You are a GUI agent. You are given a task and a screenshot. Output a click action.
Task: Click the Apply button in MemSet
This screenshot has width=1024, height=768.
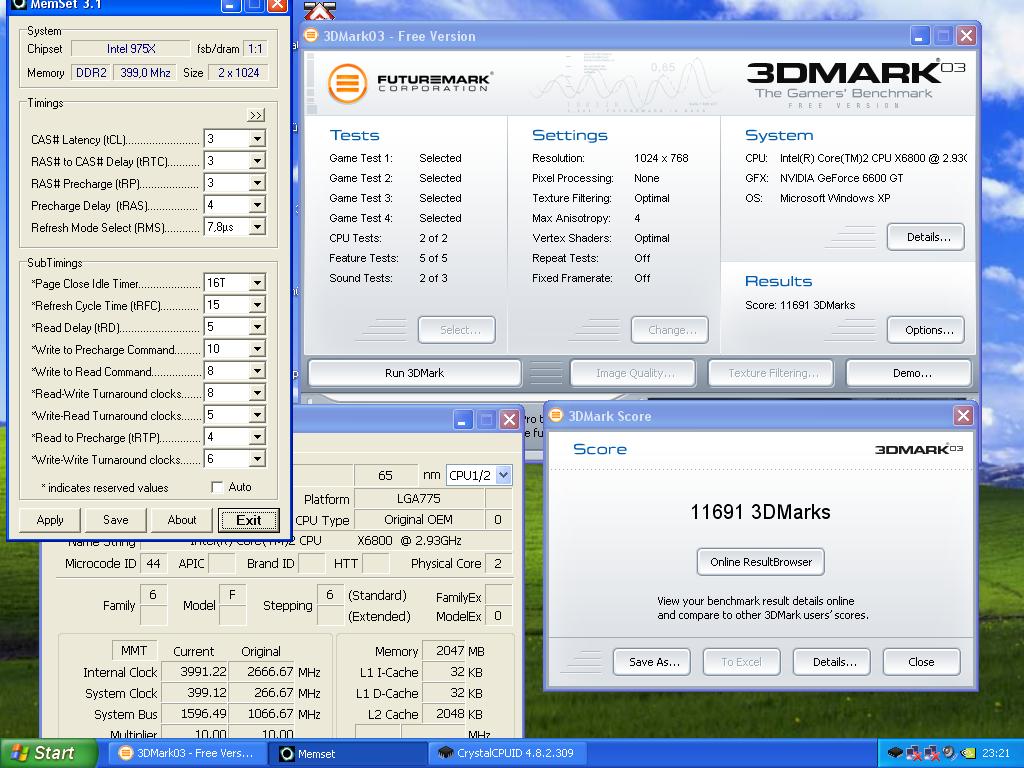50,520
